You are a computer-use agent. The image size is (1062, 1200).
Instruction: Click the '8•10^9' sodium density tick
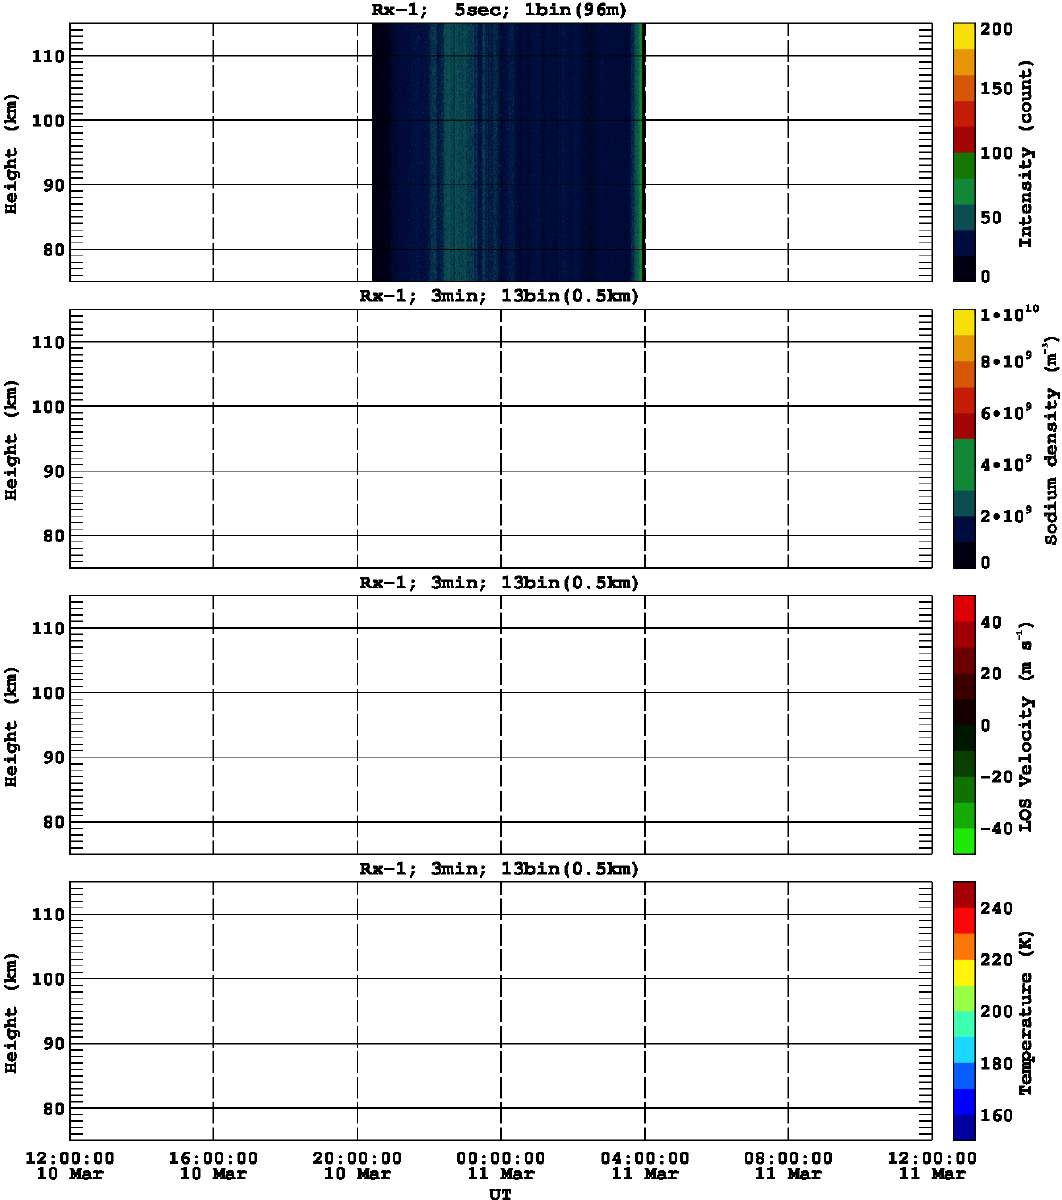(x=1006, y=361)
